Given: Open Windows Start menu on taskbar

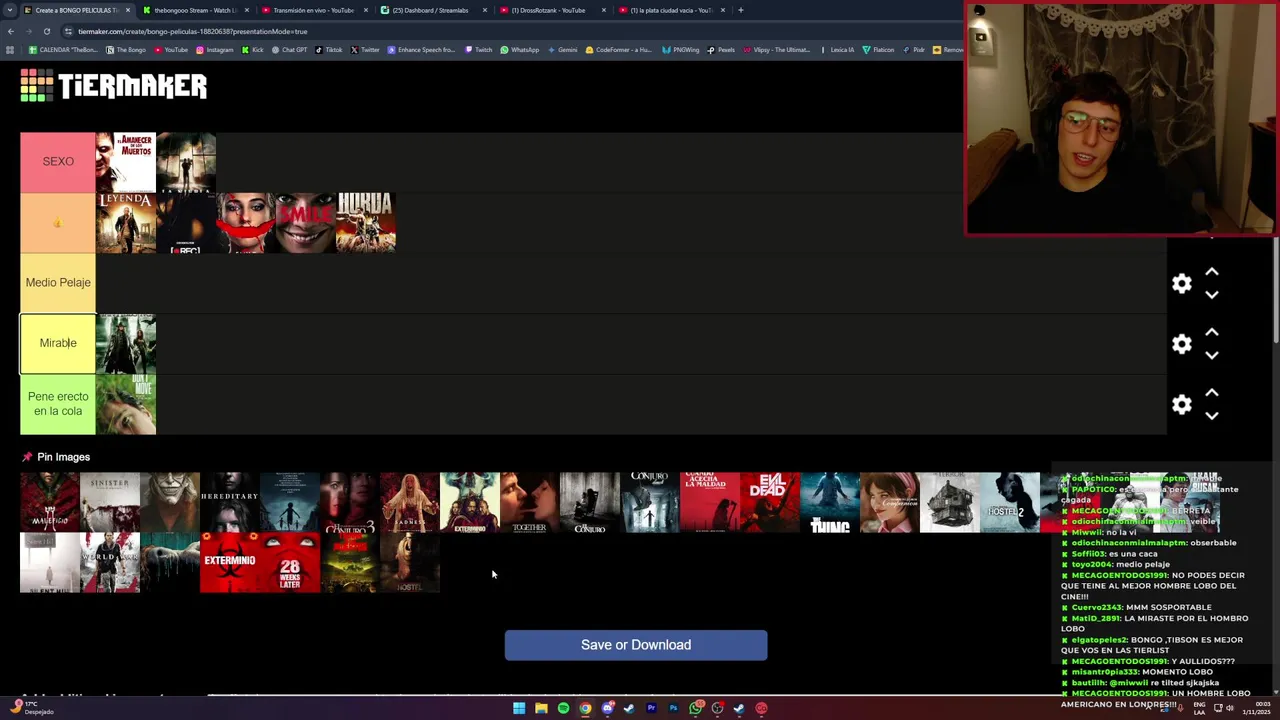Looking at the screenshot, I should point(519,708).
